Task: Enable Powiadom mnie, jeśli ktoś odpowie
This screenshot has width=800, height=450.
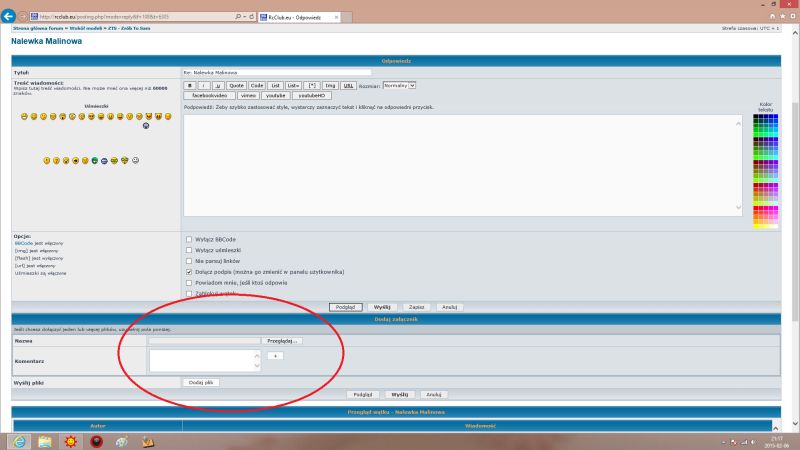Action: [x=189, y=283]
